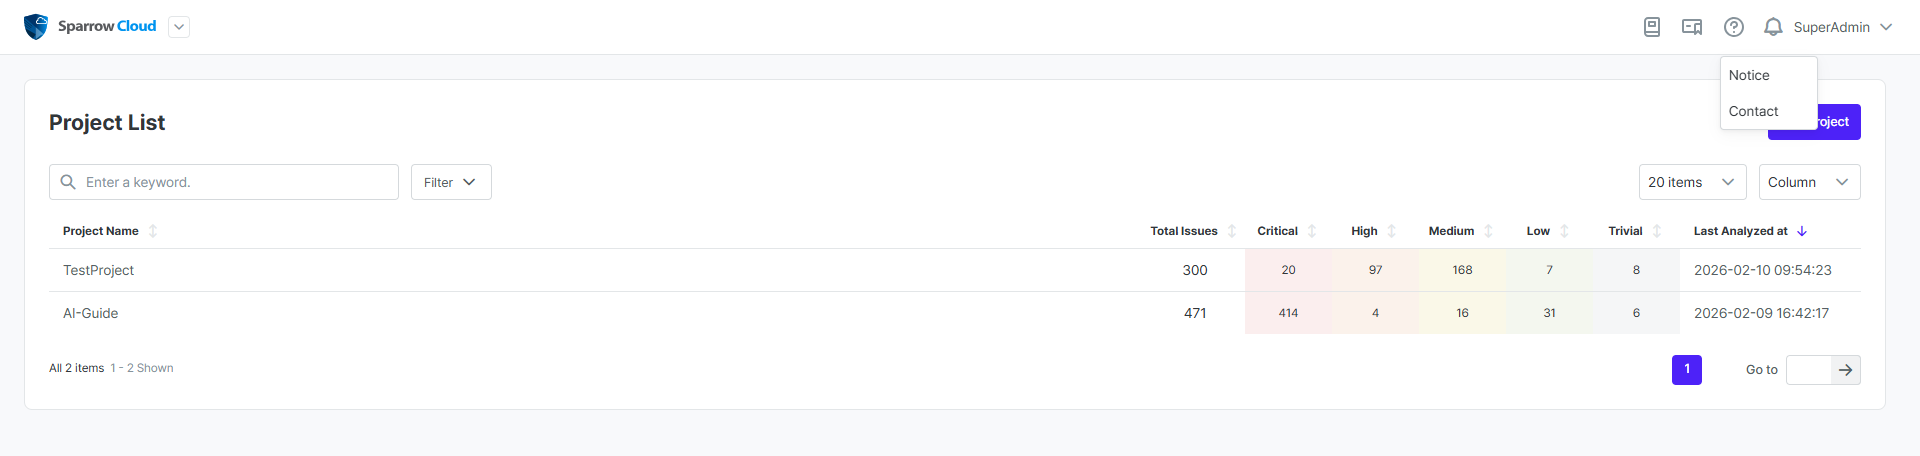
Task: Sort by Last Analyzed at arrow
Action: tap(1802, 231)
